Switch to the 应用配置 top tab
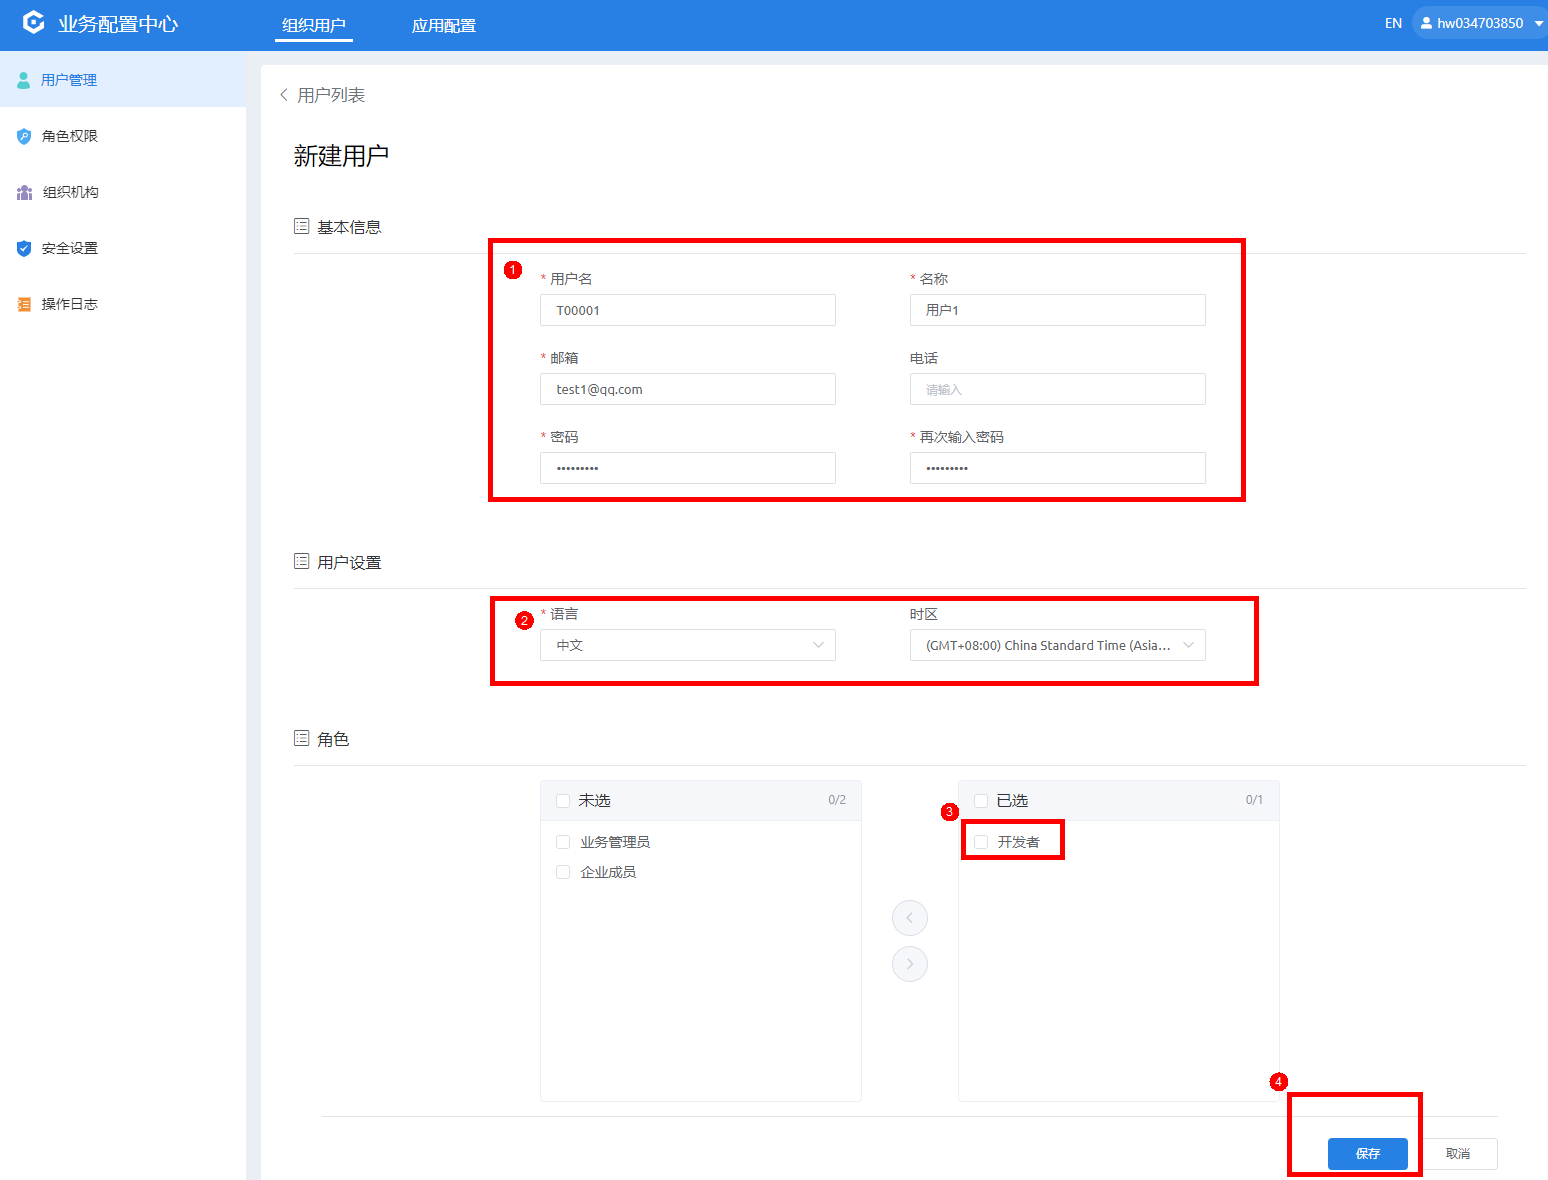The width and height of the screenshot is (1548, 1180). (x=444, y=25)
